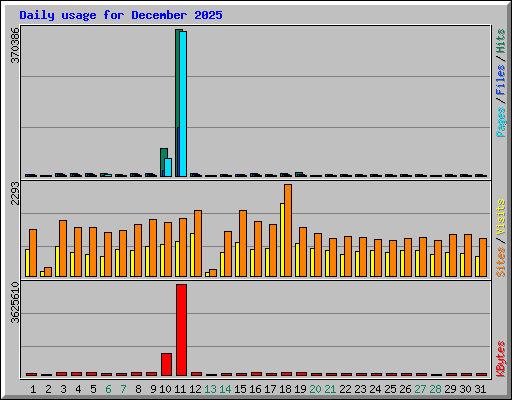Click the cyan pages bar for day 10
Viewport: 512px width, 400px height.
point(168,167)
